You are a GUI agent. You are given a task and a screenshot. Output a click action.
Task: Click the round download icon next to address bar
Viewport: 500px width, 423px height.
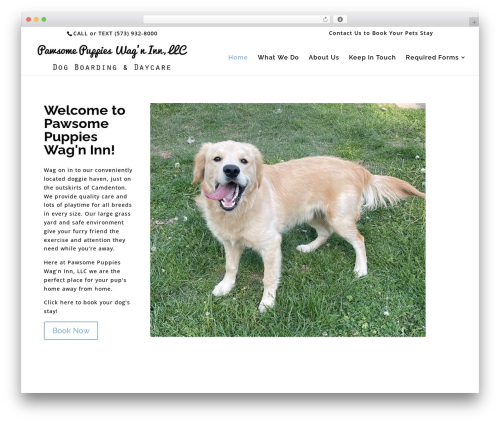[x=340, y=19]
